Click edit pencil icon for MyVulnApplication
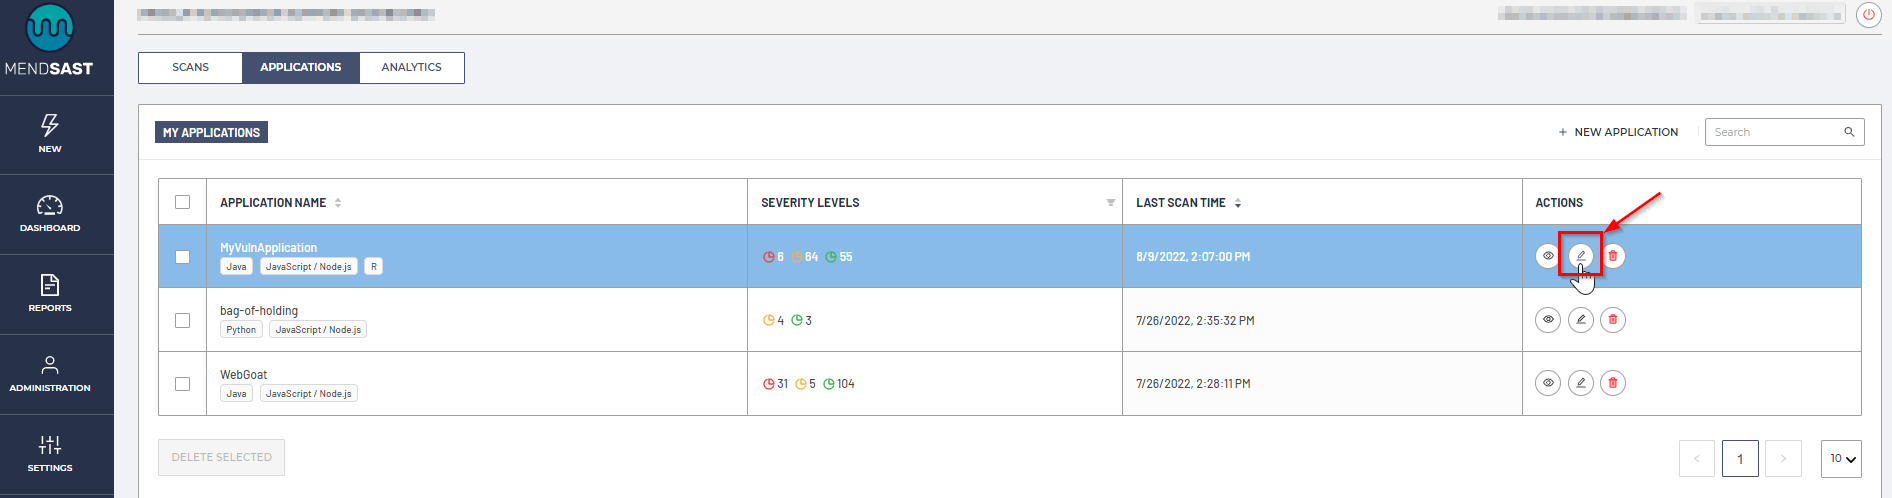 [1580, 256]
